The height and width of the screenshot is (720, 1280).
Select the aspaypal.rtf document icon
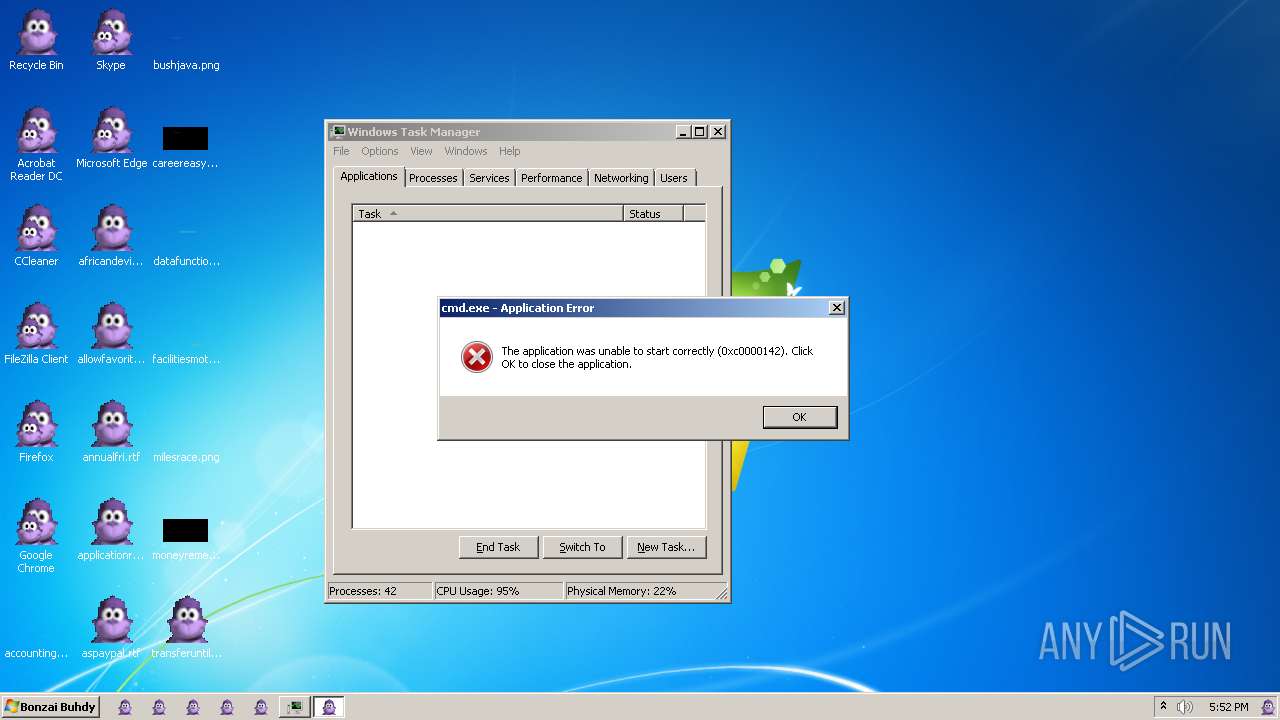click(111, 629)
